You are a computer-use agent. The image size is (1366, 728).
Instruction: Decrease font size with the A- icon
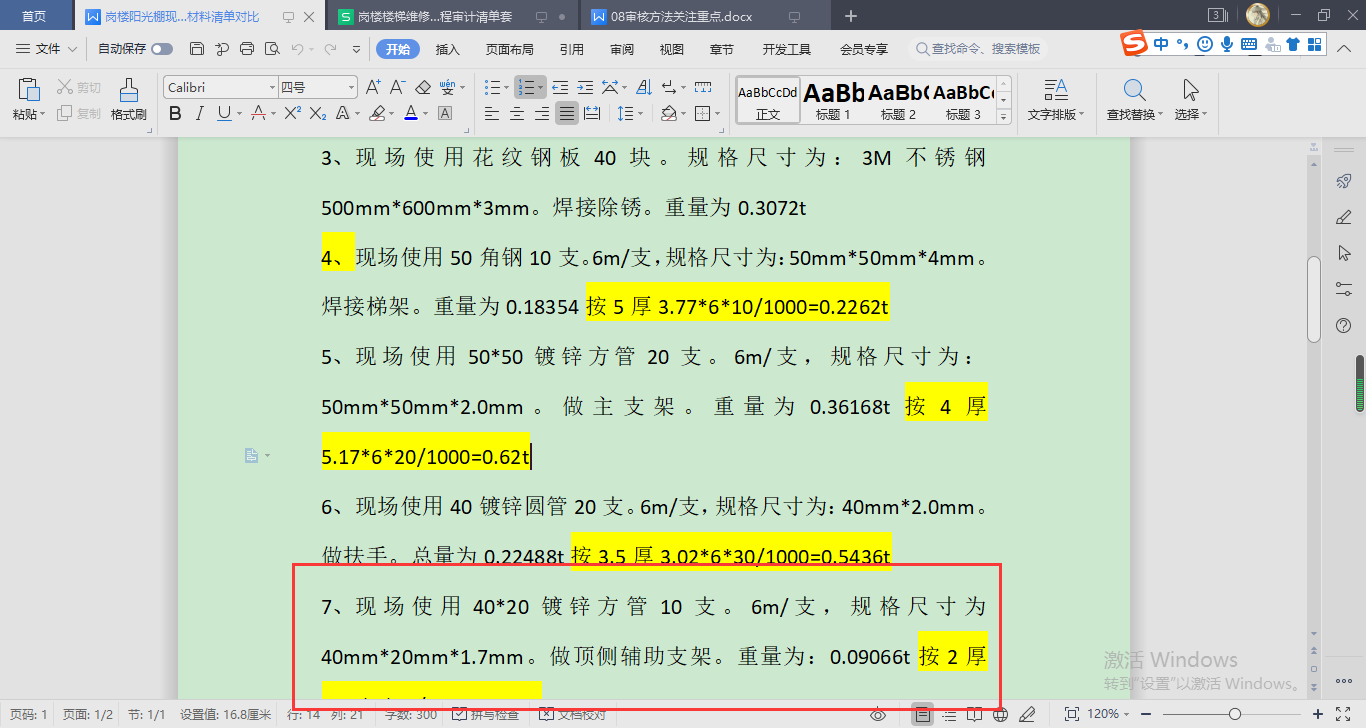click(397, 87)
